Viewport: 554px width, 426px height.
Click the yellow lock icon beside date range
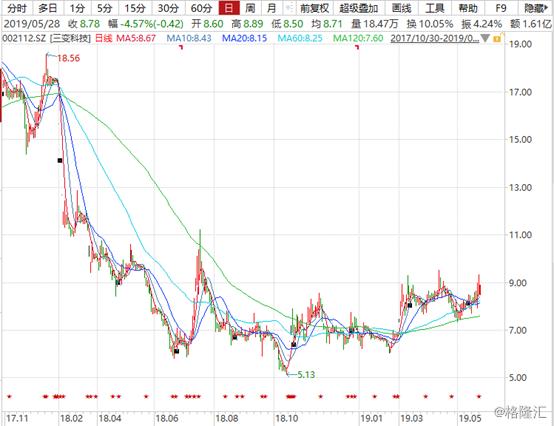point(497,38)
